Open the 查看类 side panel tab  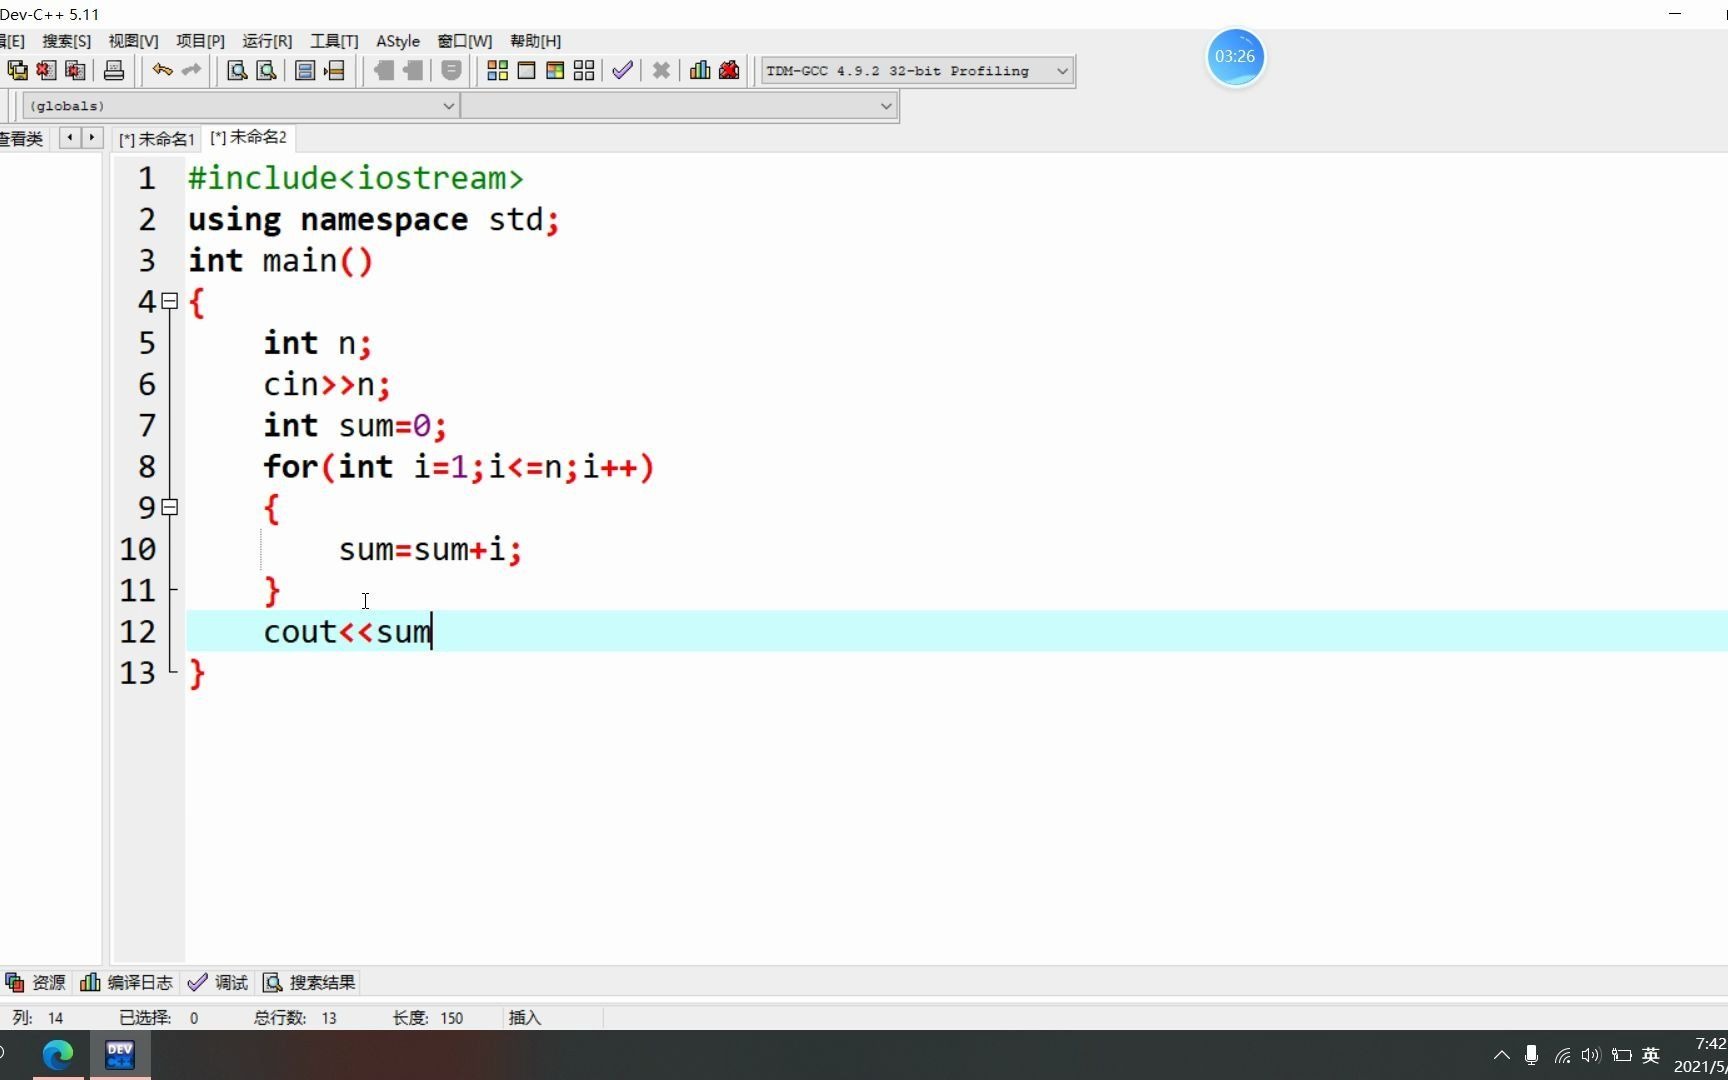click(22, 139)
